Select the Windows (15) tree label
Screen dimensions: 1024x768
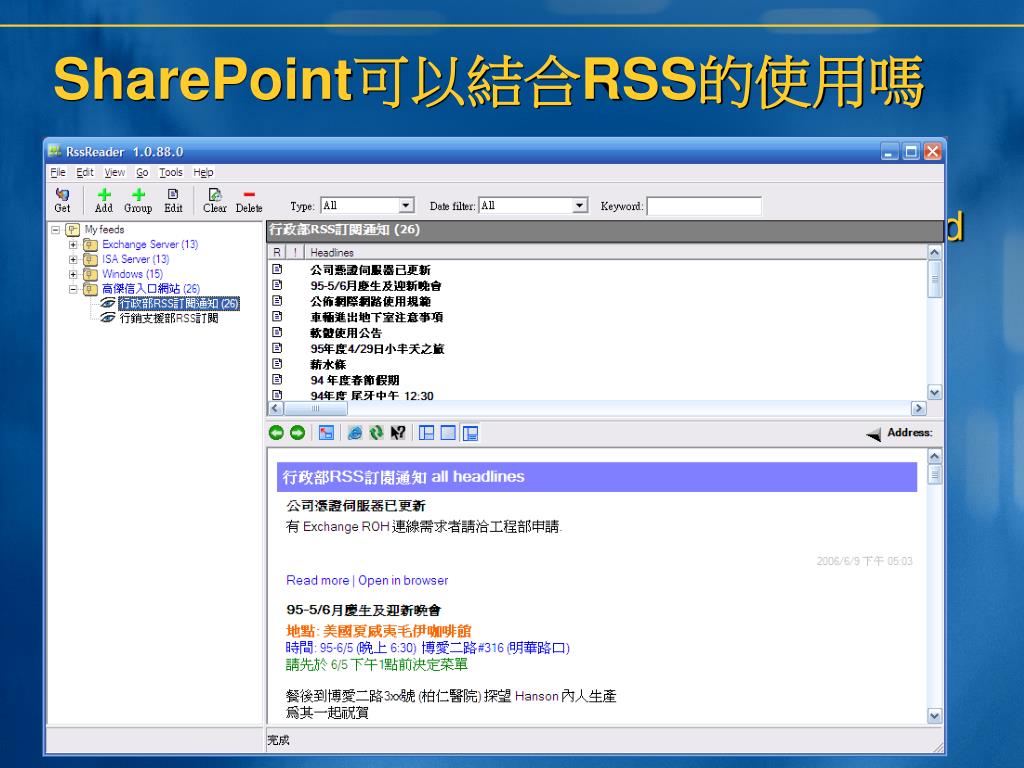[132, 274]
